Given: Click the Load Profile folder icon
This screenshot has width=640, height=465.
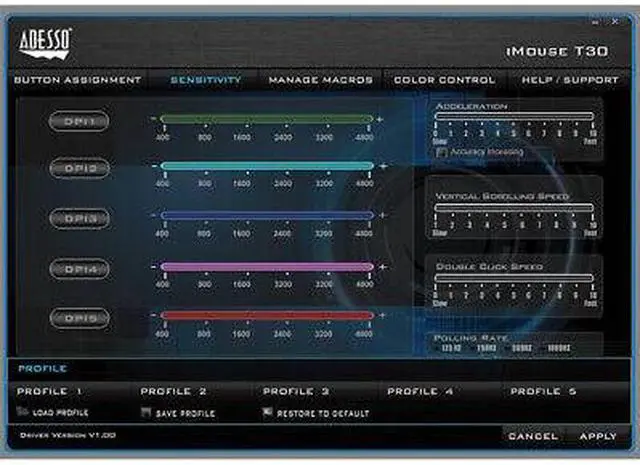Looking at the screenshot, I should click(x=23, y=412).
